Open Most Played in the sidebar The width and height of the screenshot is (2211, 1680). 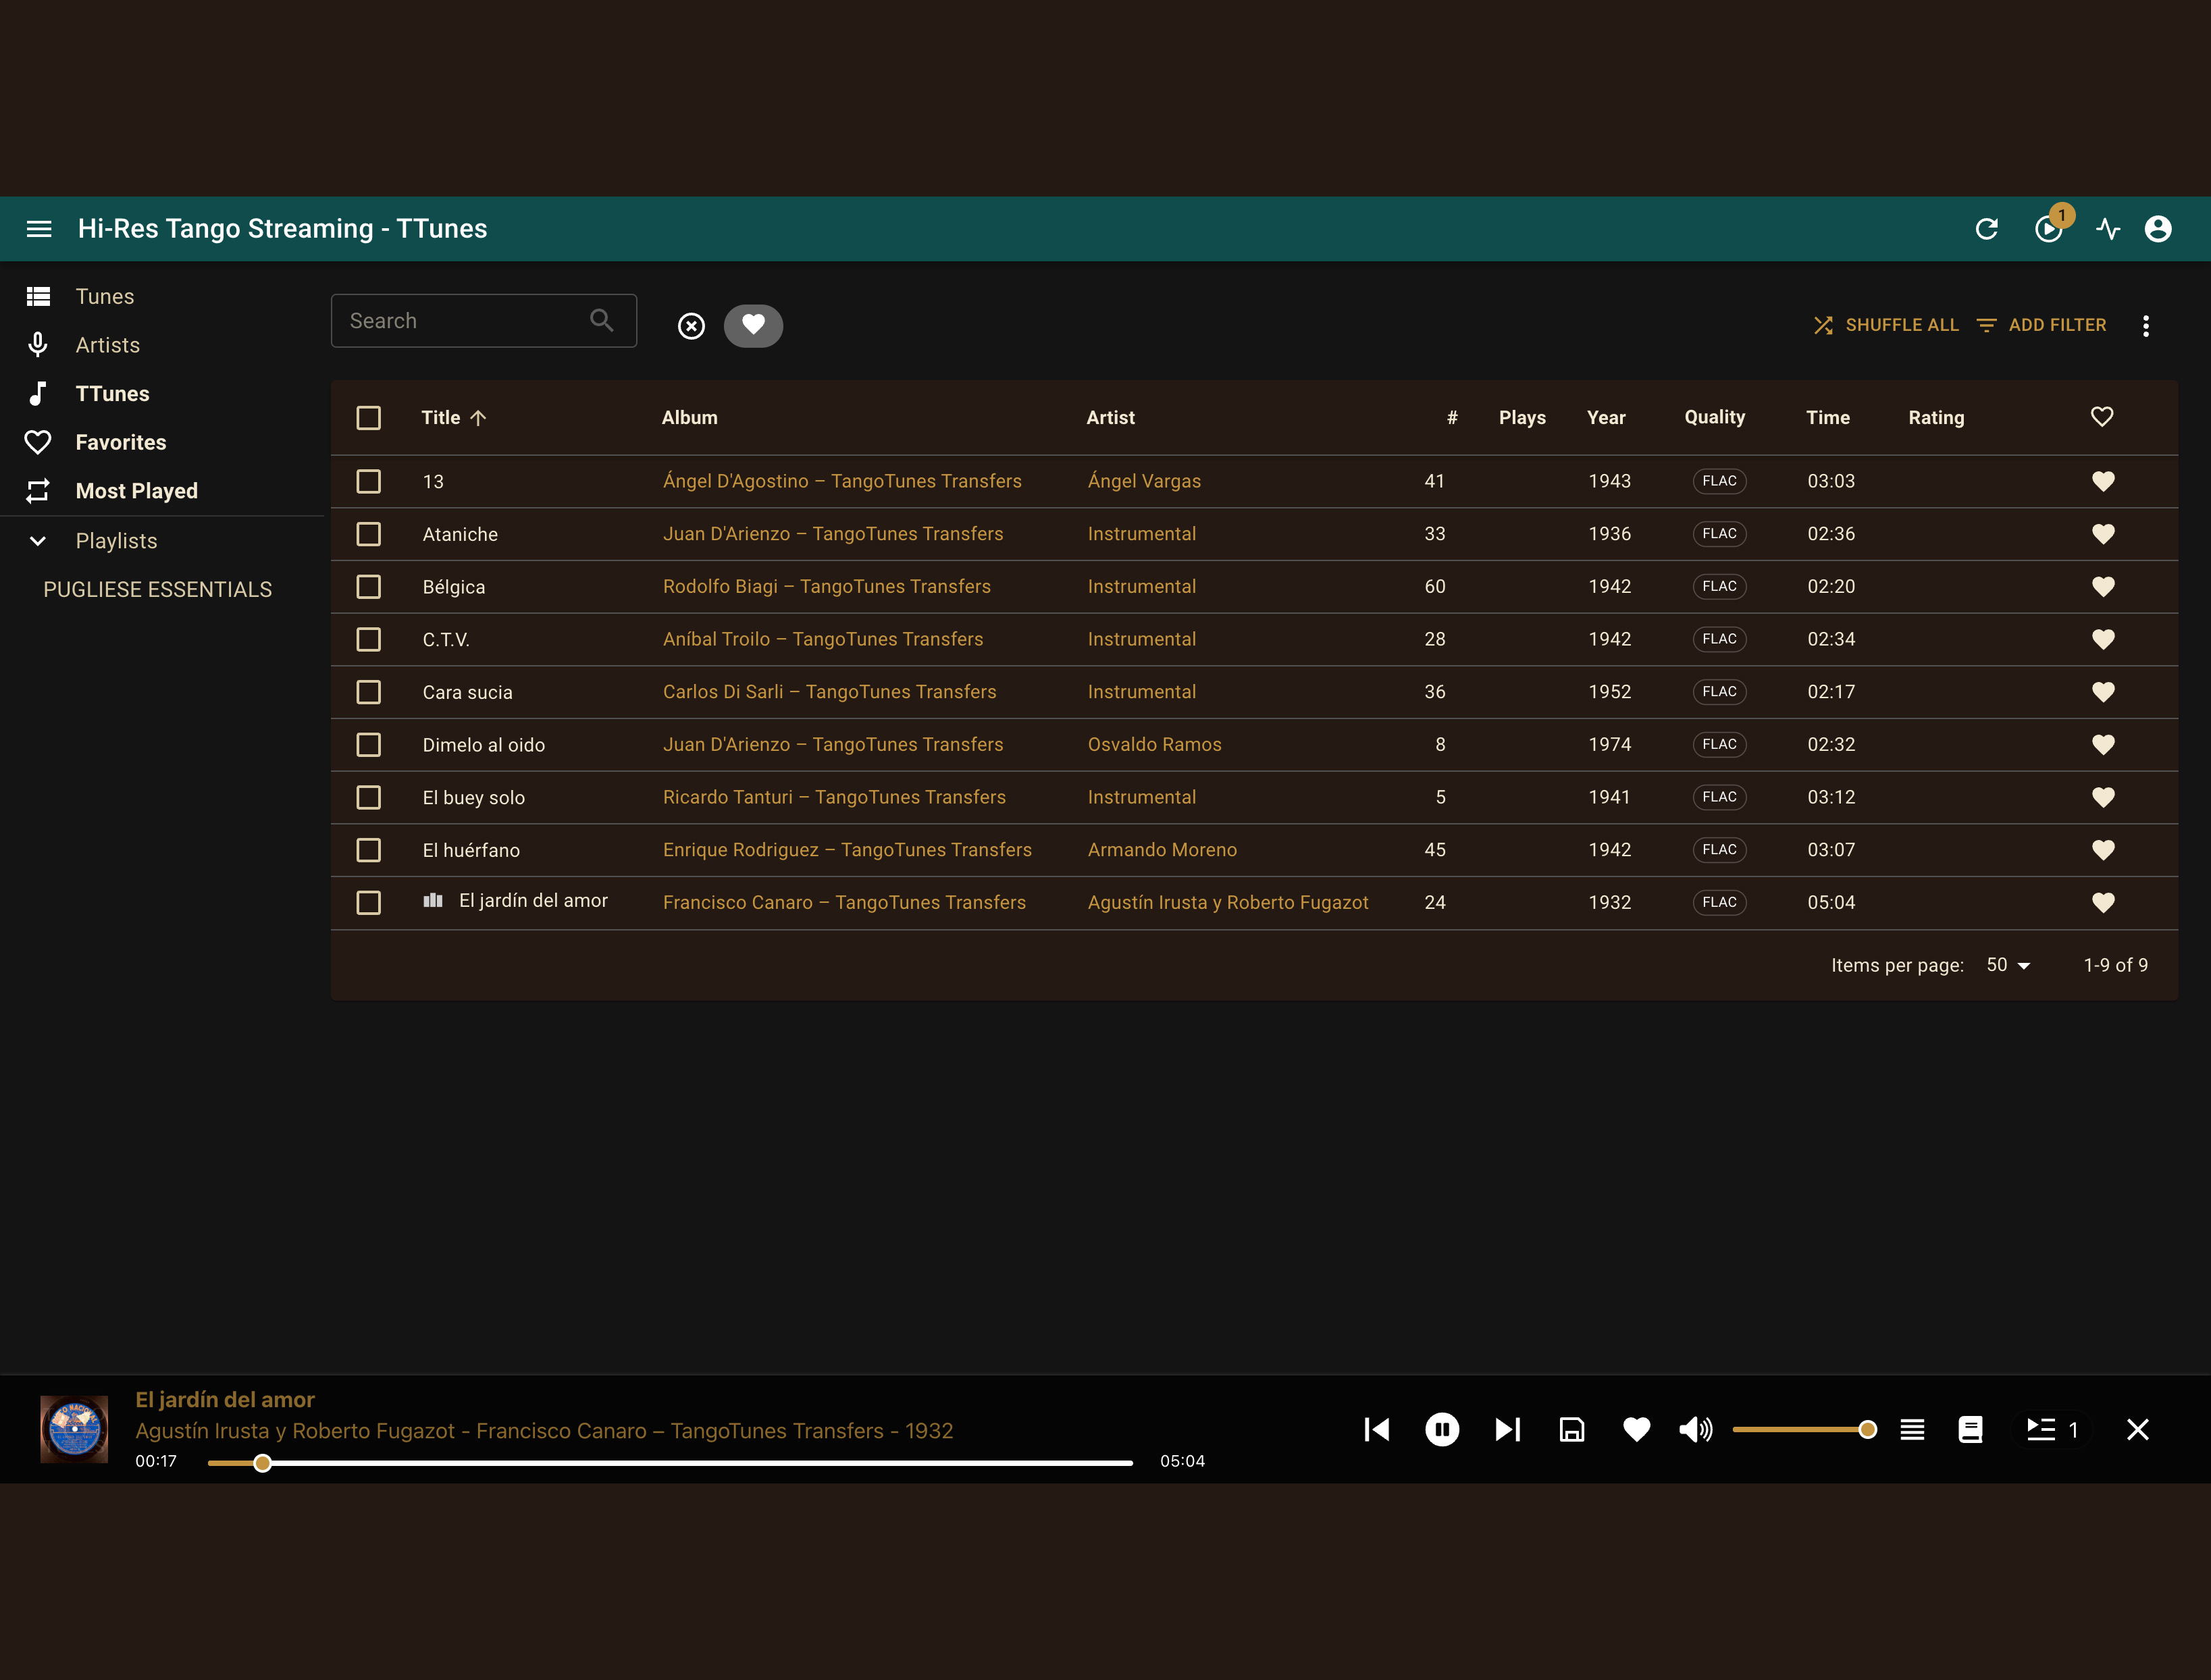[137, 491]
